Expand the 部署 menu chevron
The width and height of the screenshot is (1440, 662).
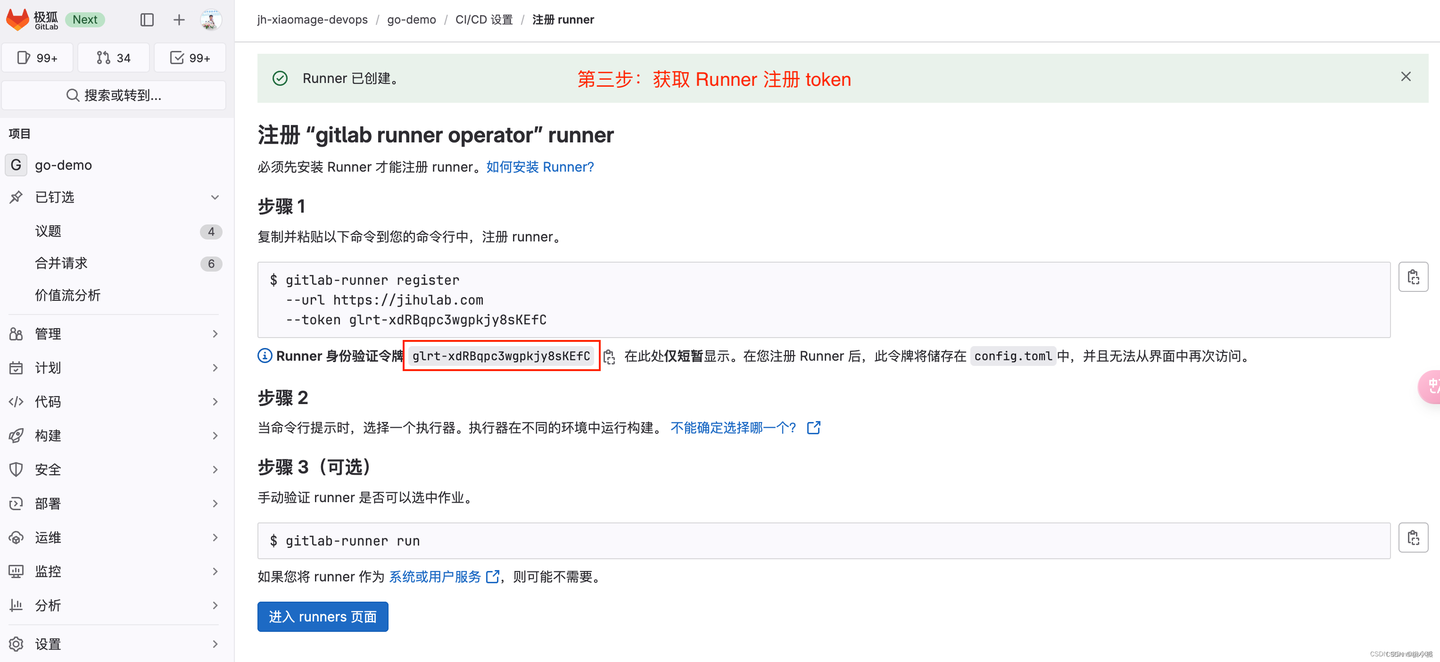coord(215,504)
